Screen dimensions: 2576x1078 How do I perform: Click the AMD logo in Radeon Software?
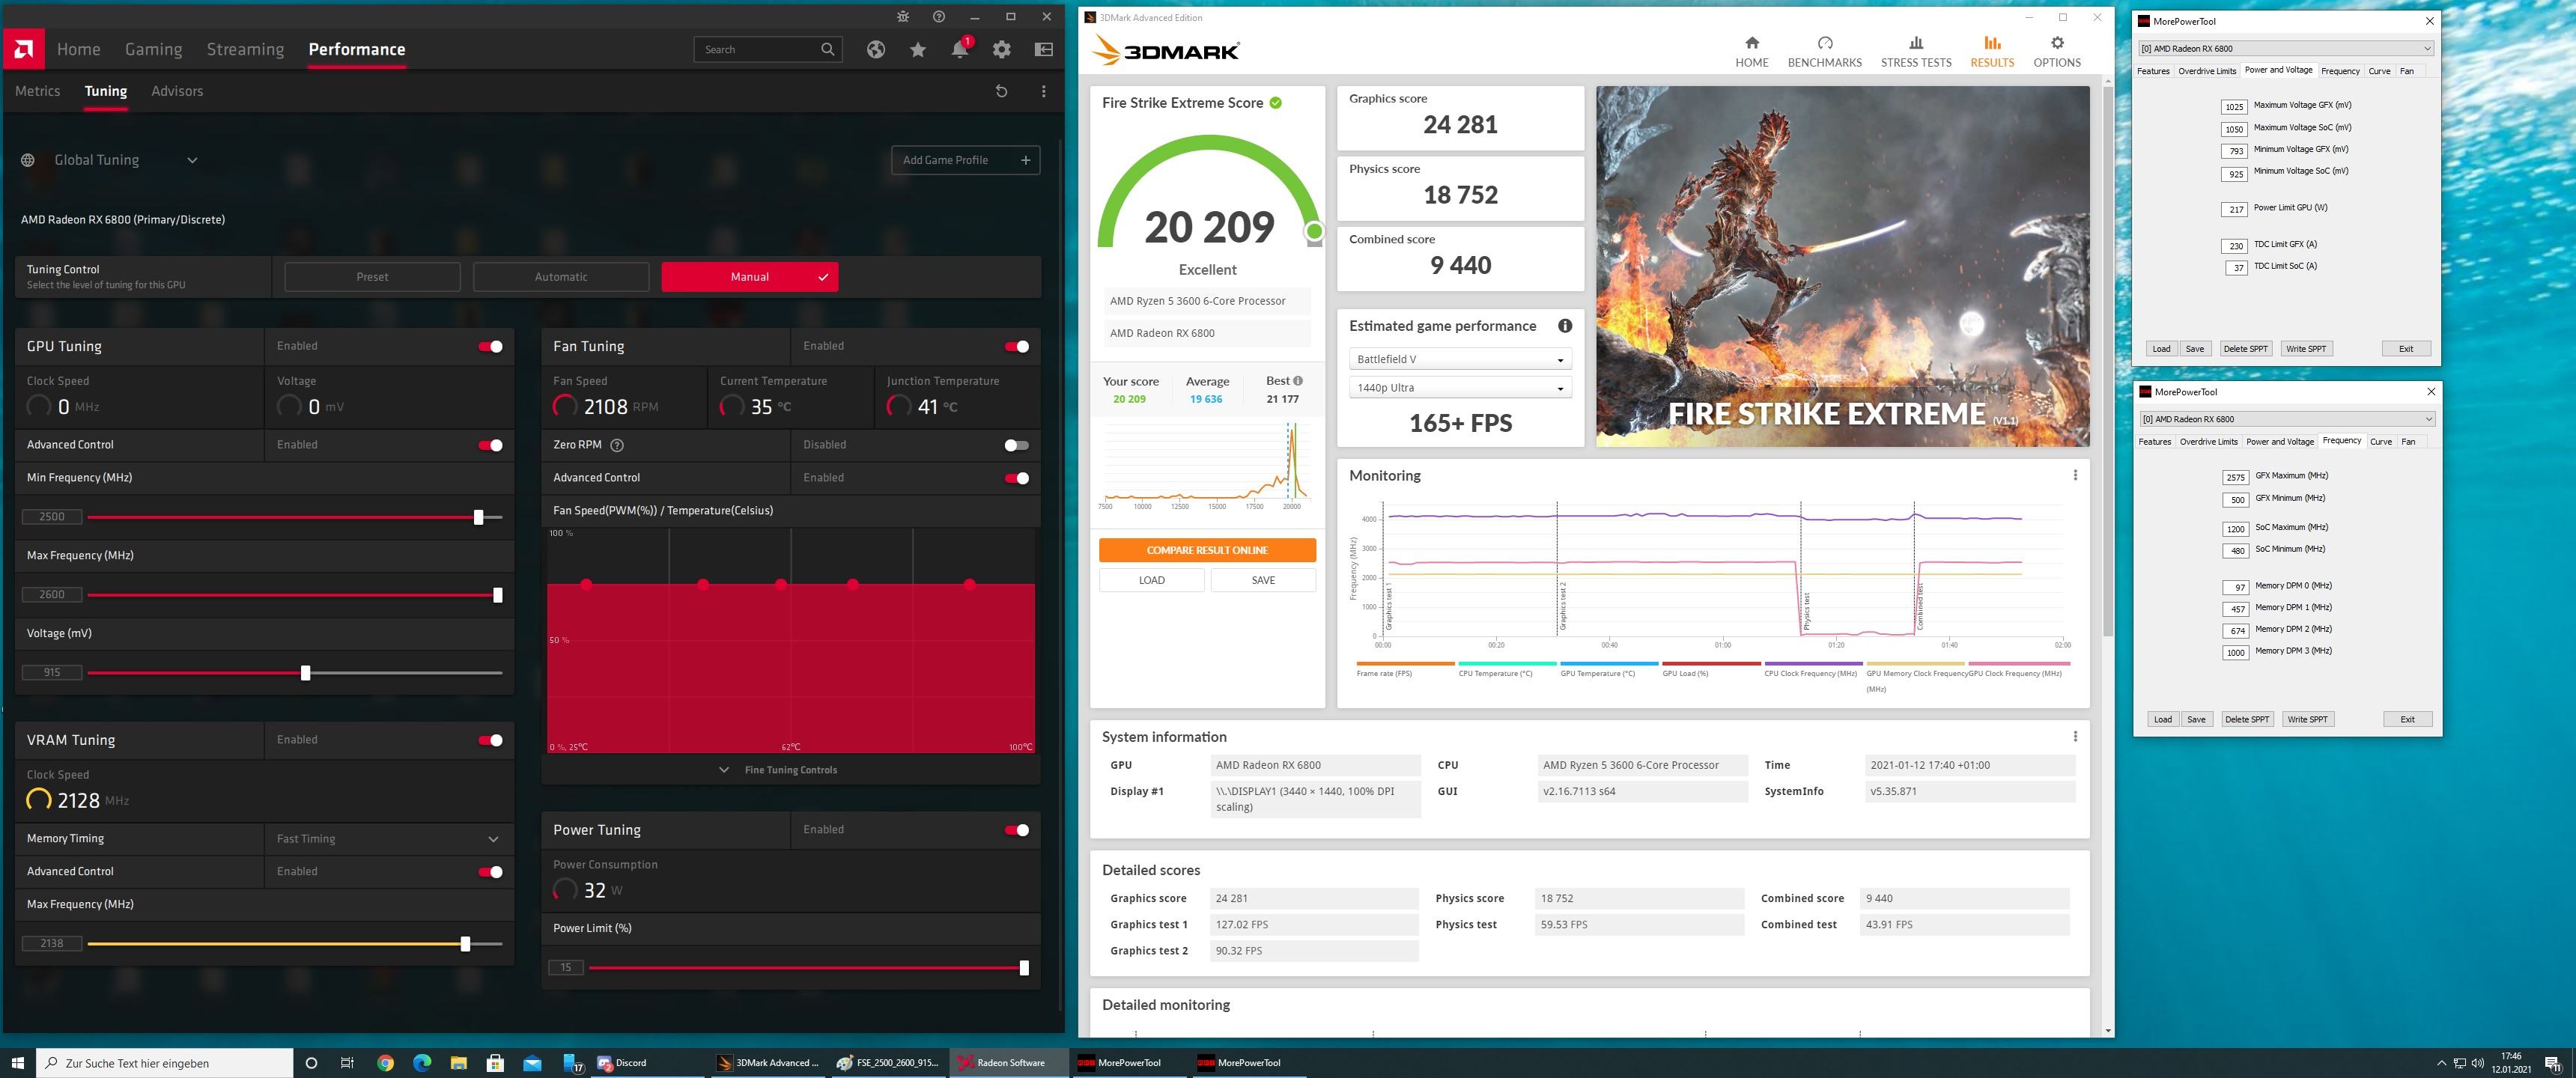(23, 49)
